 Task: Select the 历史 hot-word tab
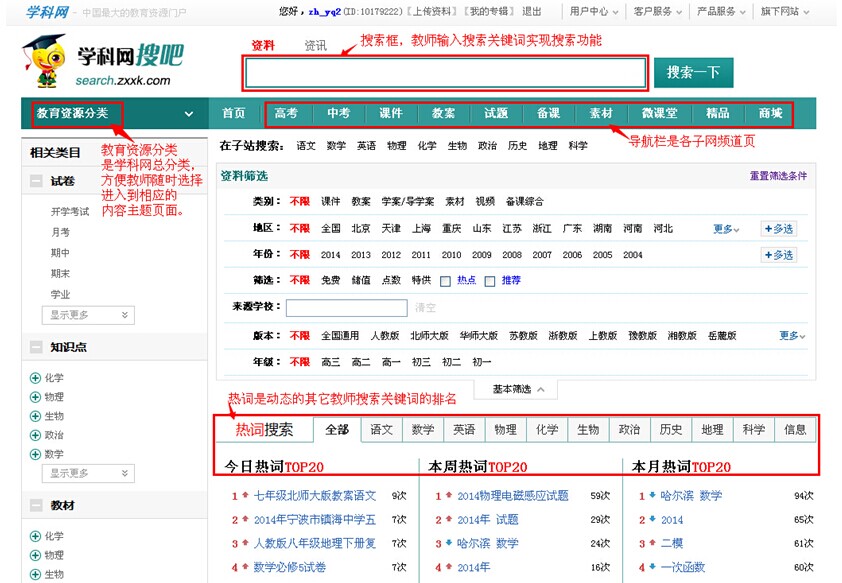pos(671,430)
